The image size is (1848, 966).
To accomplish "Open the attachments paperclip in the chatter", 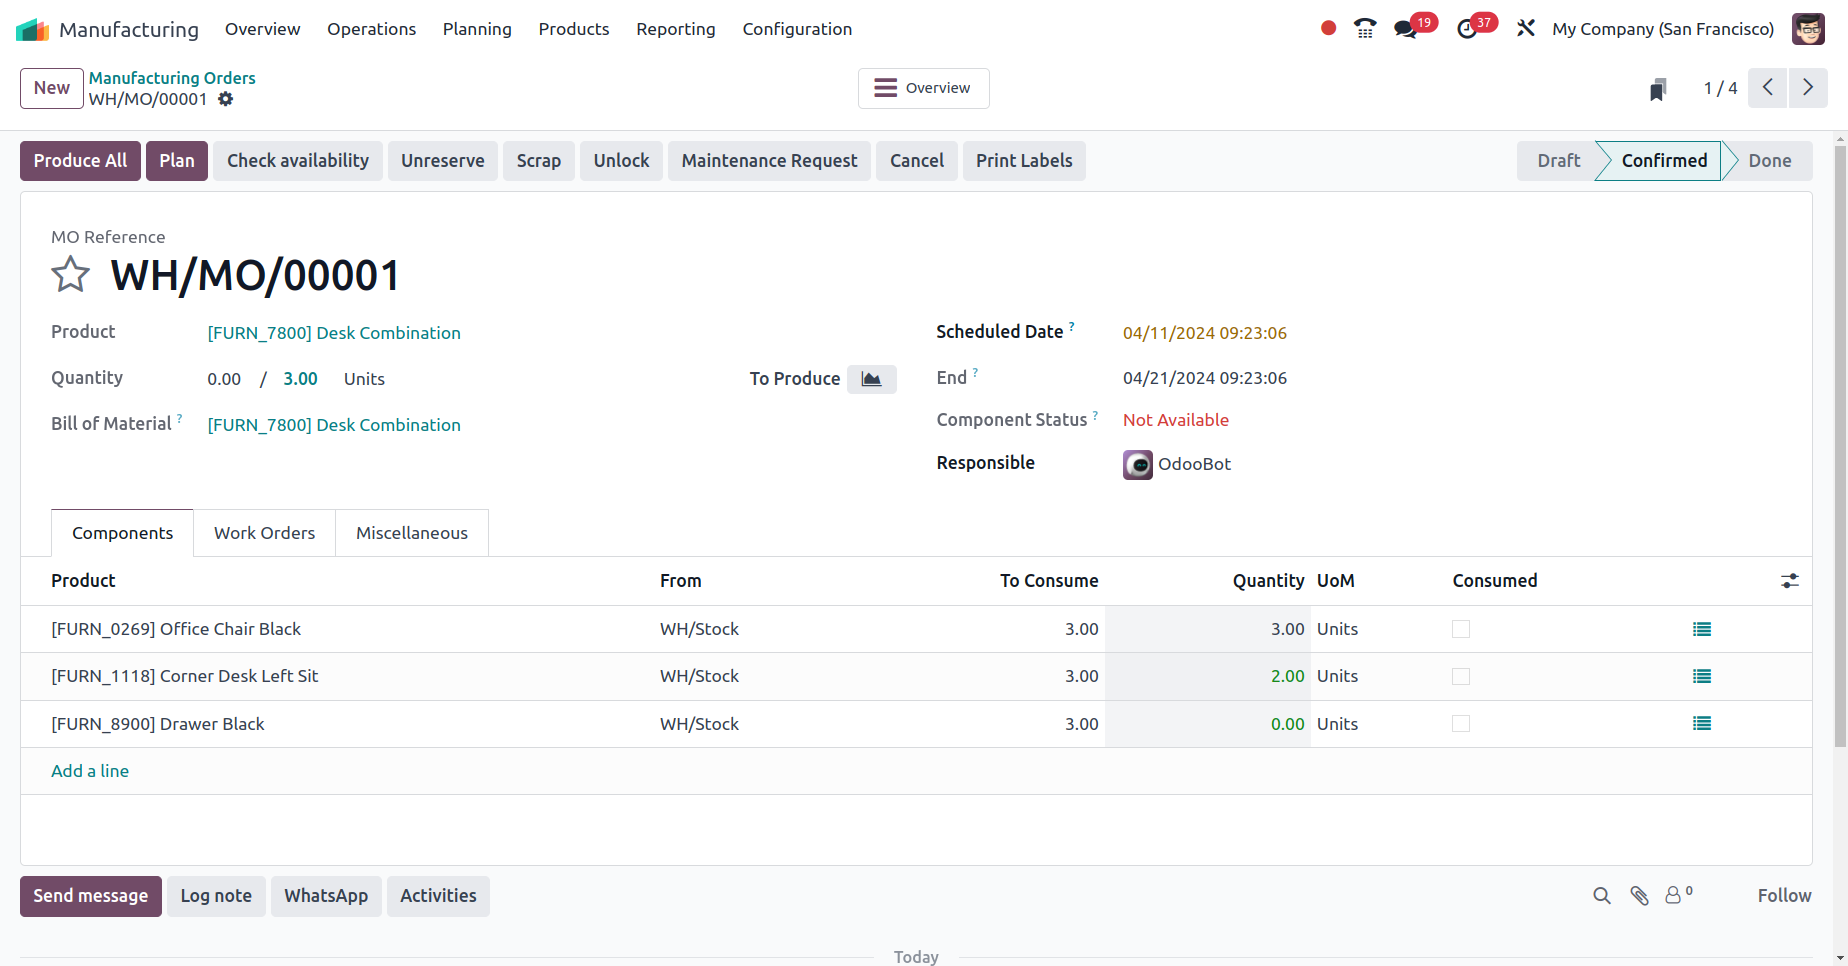I will [x=1639, y=896].
